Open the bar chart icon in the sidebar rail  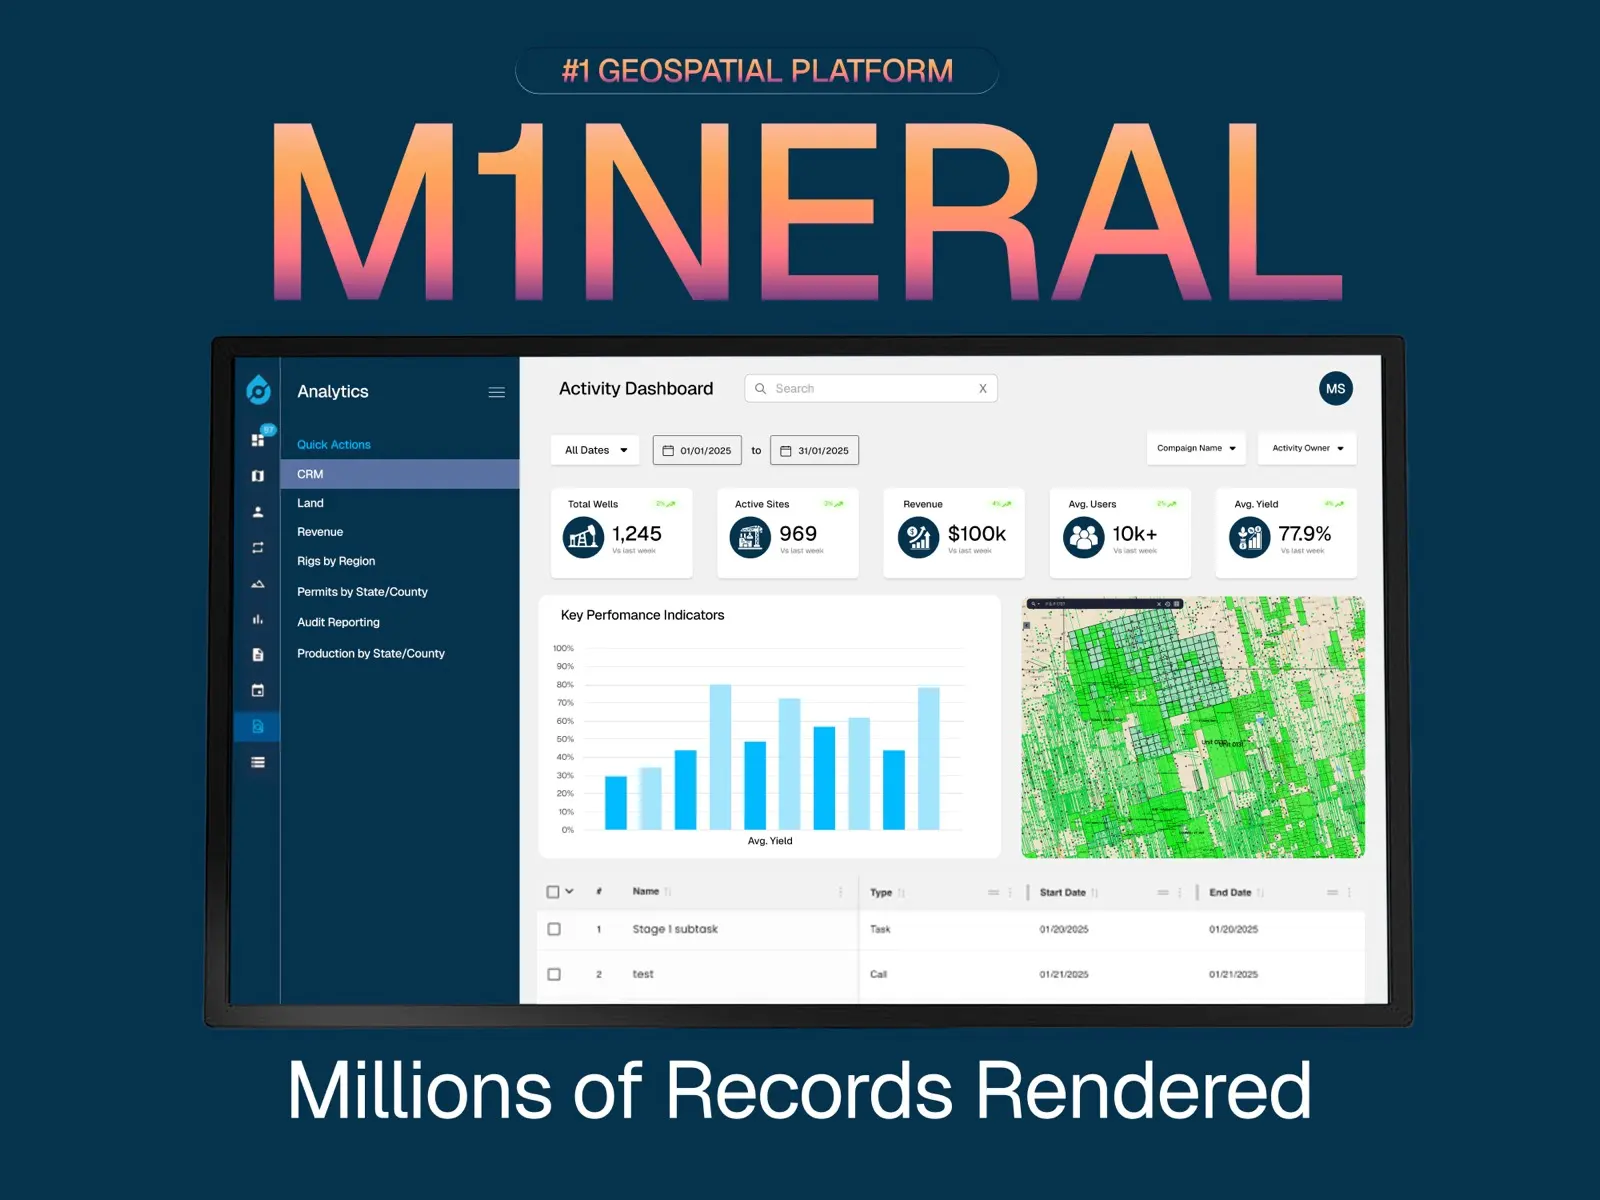pyautogui.click(x=258, y=620)
